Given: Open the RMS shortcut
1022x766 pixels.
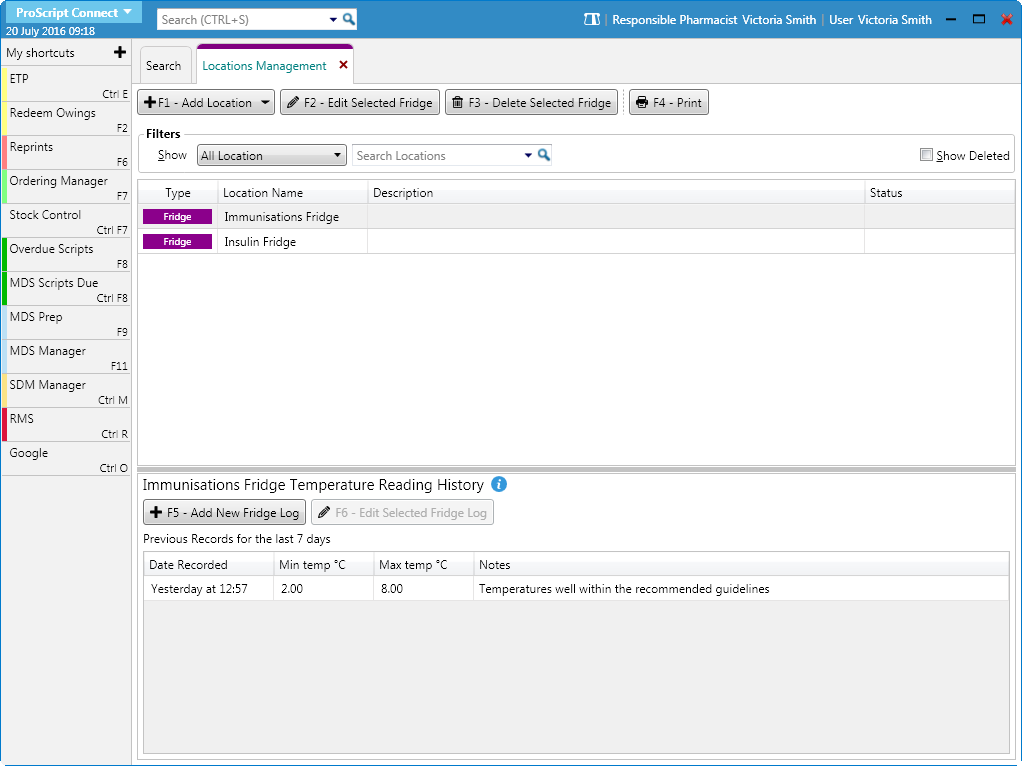Looking at the screenshot, I should coord(66,424).
